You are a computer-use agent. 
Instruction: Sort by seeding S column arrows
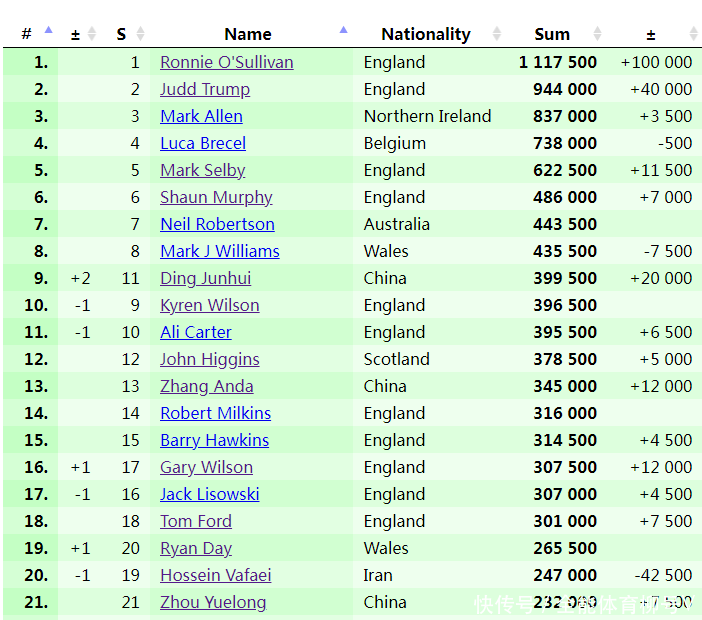click(140, 34)
